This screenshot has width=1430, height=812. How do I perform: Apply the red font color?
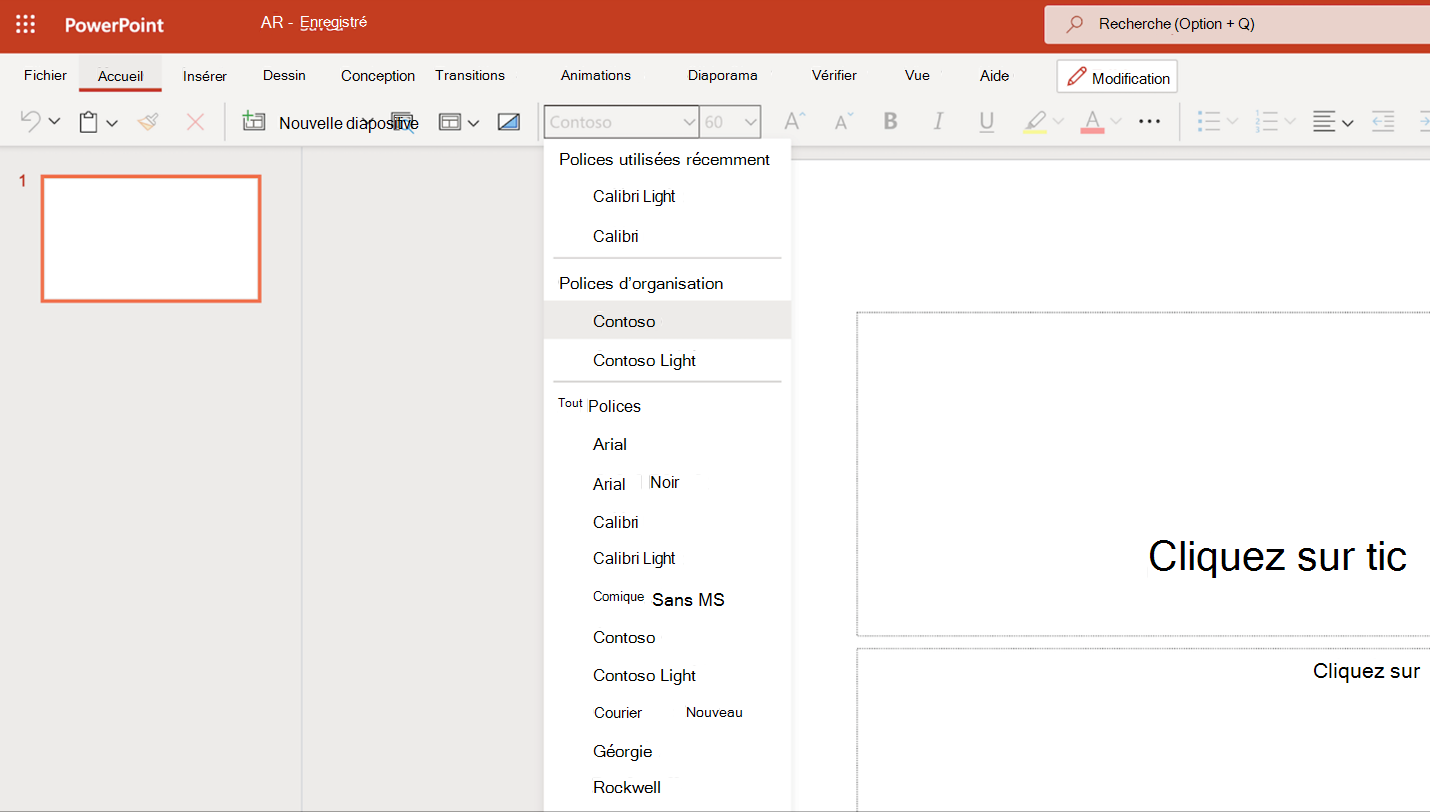[x=1092, y=122]
